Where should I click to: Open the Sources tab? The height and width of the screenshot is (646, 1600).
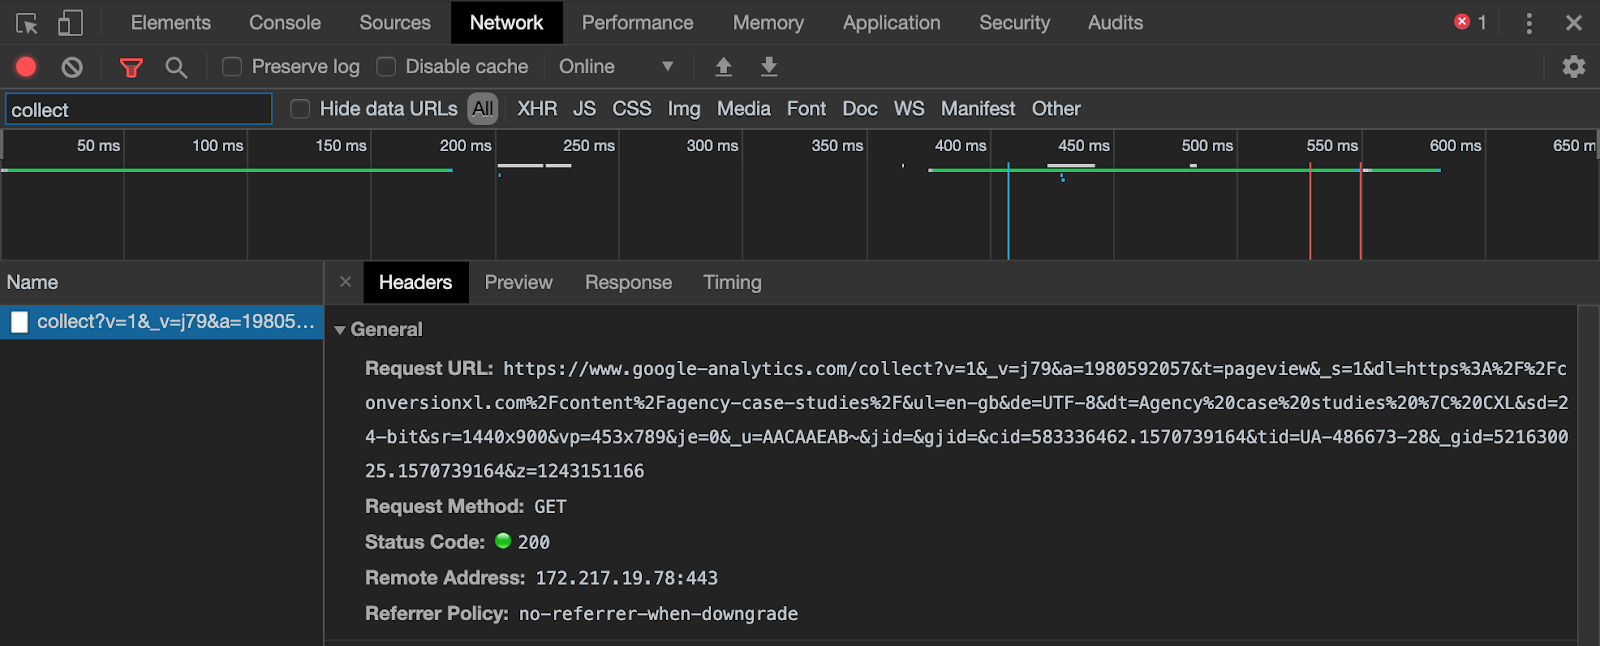pyautogui.click(x=395, y=23)
